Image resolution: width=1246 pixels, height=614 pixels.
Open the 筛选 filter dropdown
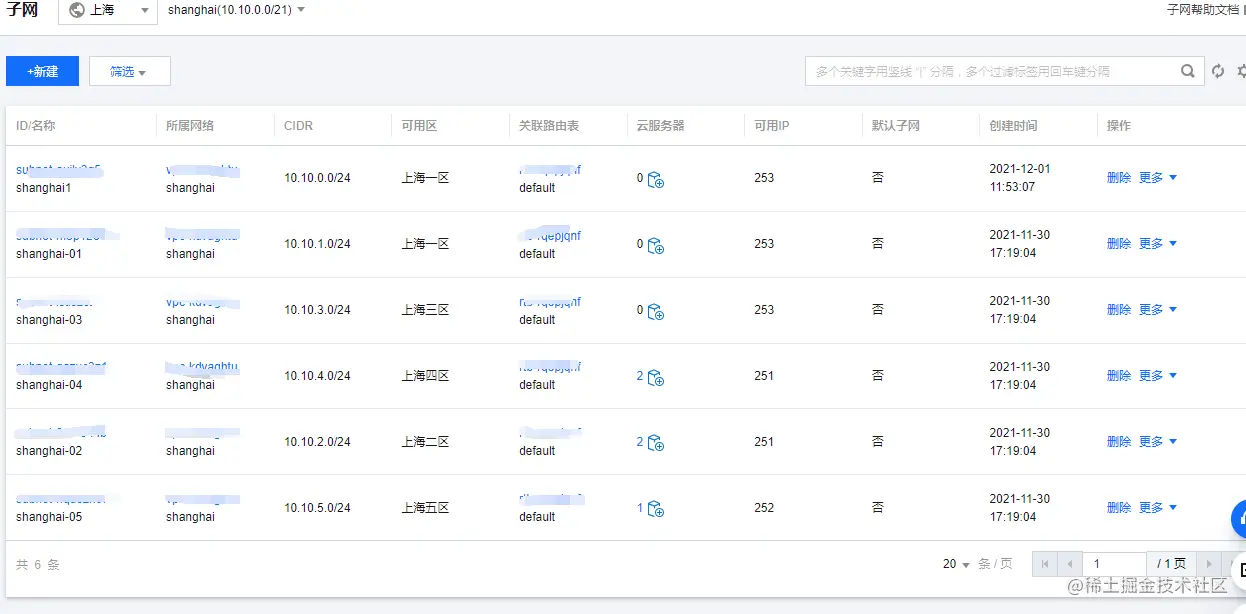pos(129,71)
